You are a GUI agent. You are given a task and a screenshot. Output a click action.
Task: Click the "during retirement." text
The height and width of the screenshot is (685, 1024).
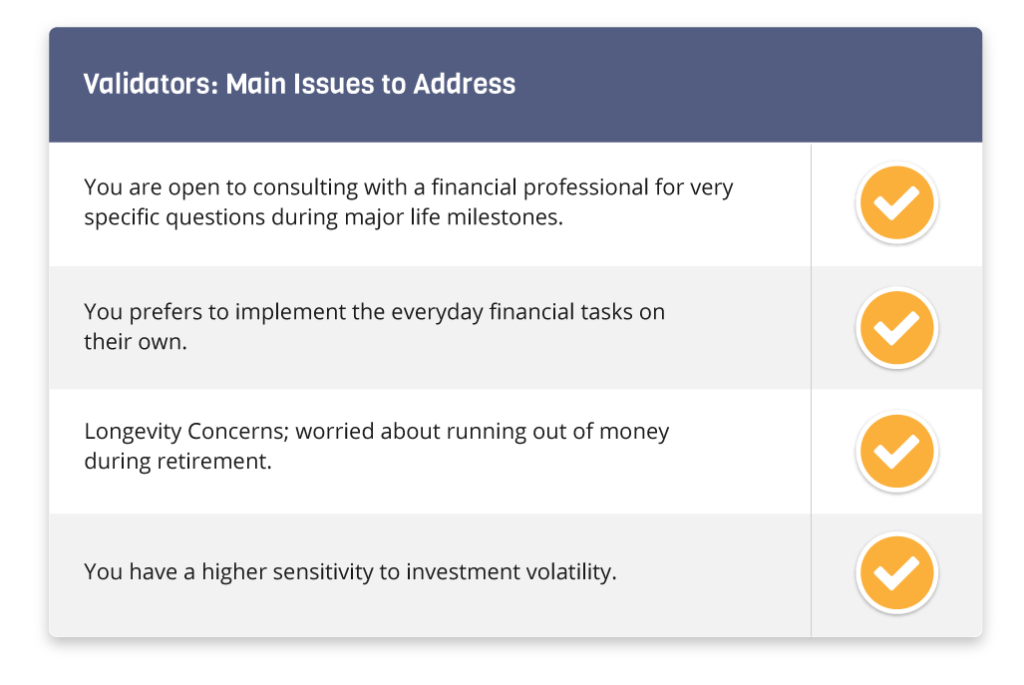pos(177,463)
